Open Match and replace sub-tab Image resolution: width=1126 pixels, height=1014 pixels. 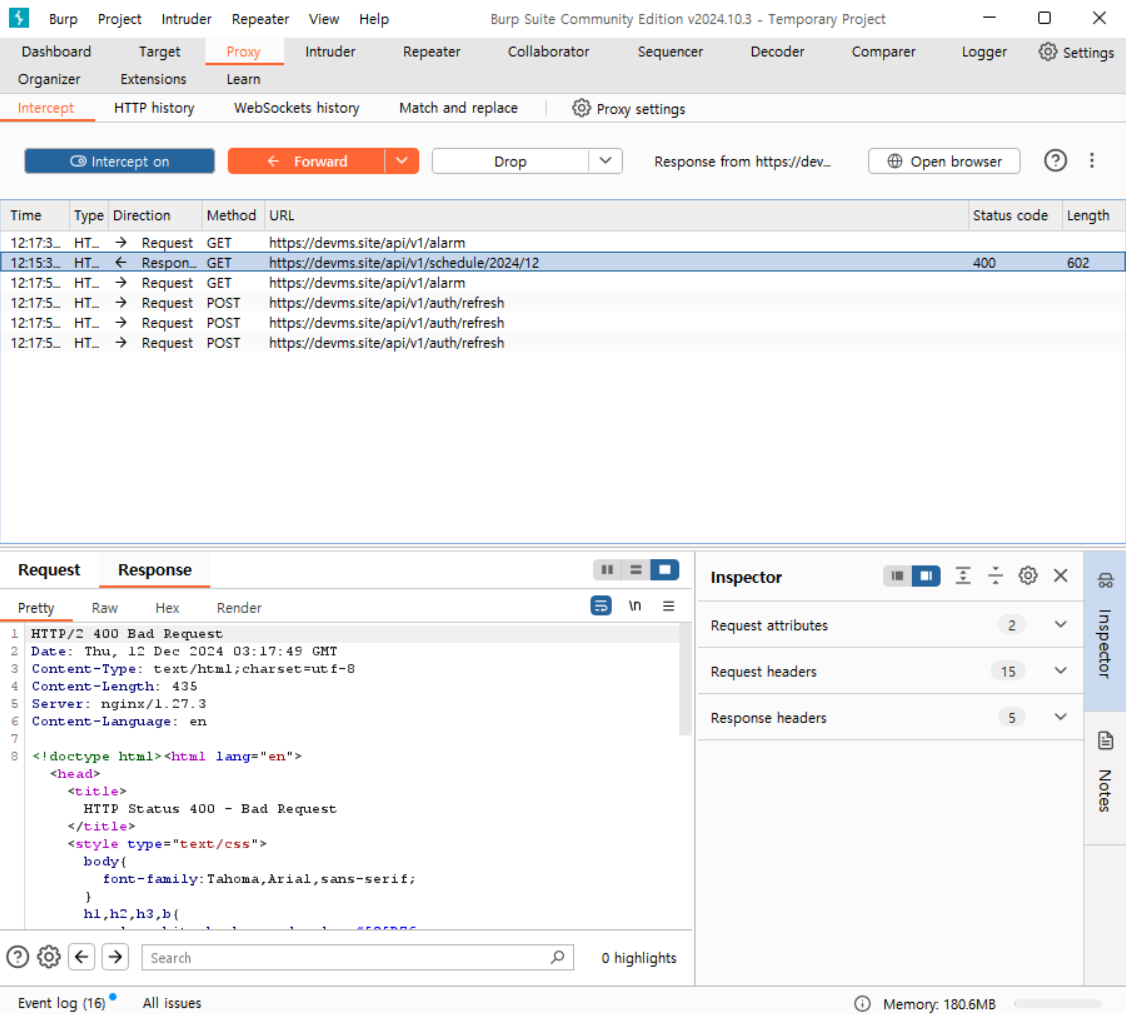(458, 108)
